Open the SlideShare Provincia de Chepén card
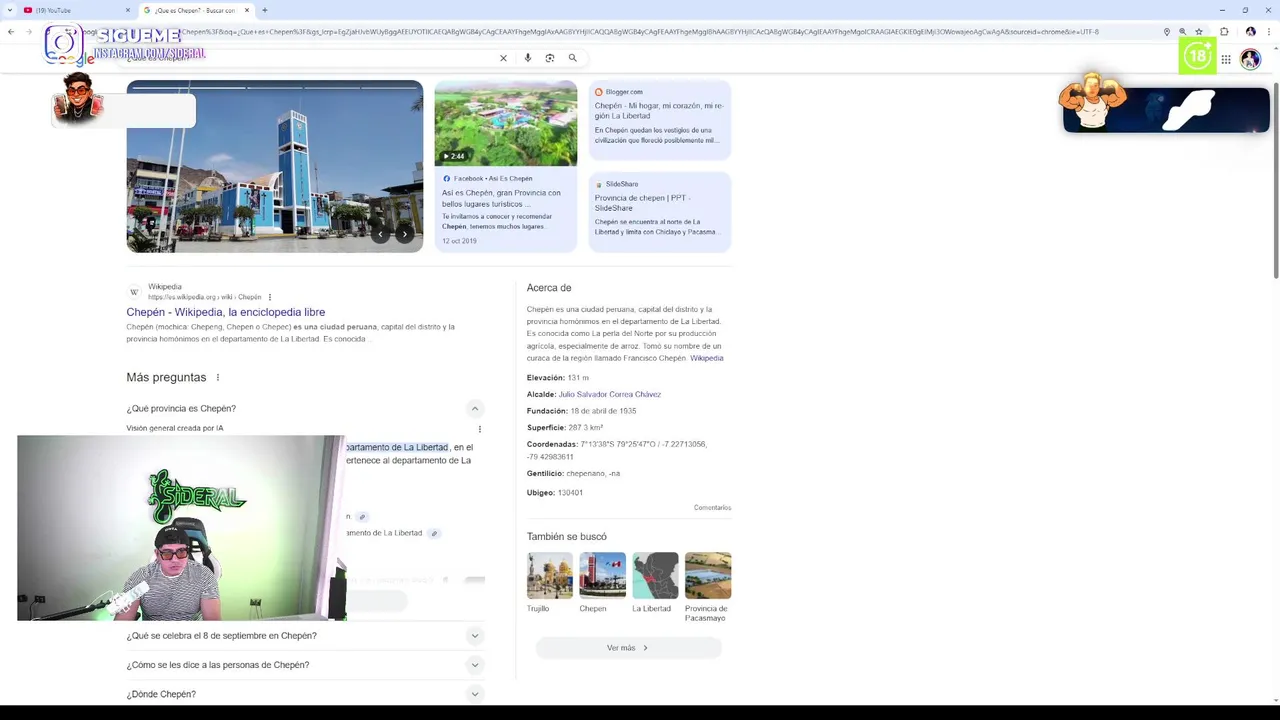 click(660, 211)
